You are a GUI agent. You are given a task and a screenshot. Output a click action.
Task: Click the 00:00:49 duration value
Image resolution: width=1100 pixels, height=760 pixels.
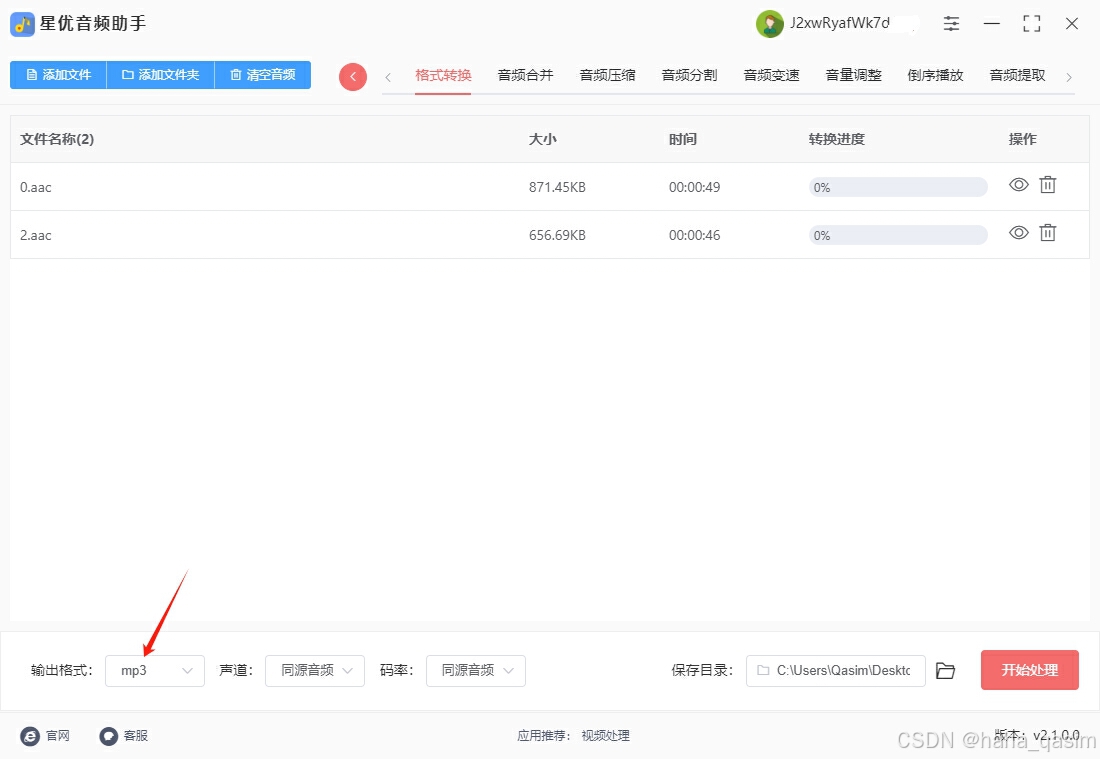pyautogui.click(x=695, y=187)
